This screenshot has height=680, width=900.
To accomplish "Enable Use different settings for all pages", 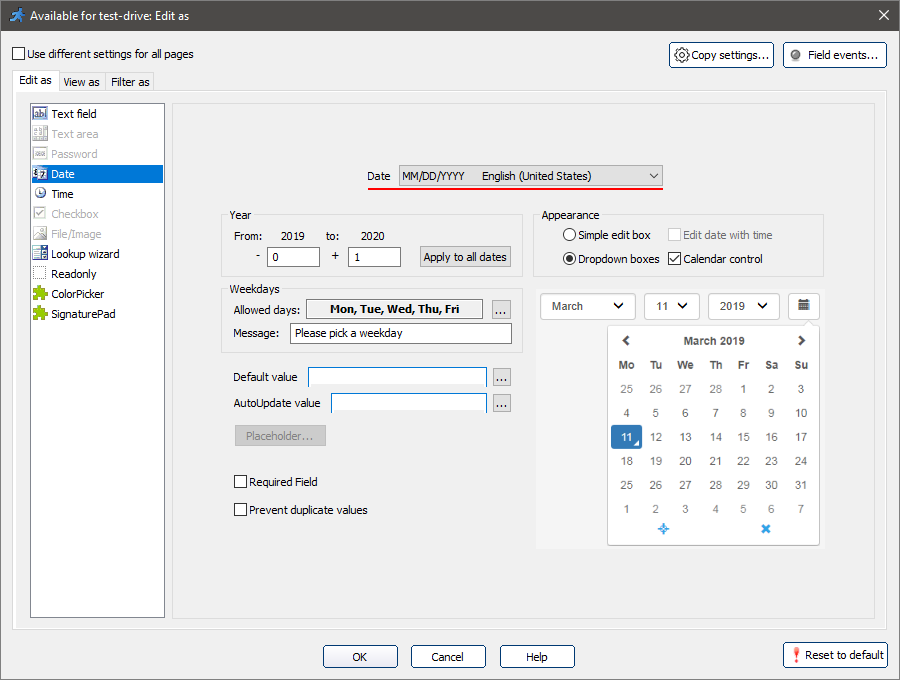I will point(19,54).
